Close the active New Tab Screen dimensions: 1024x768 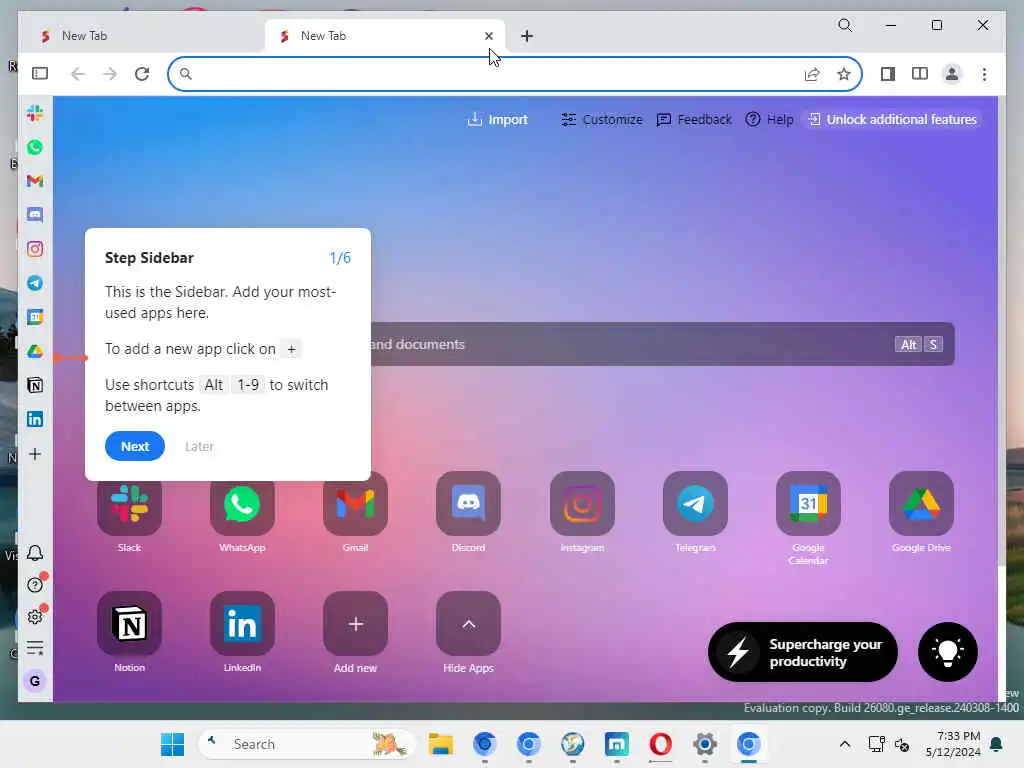[x=488, y=36]
